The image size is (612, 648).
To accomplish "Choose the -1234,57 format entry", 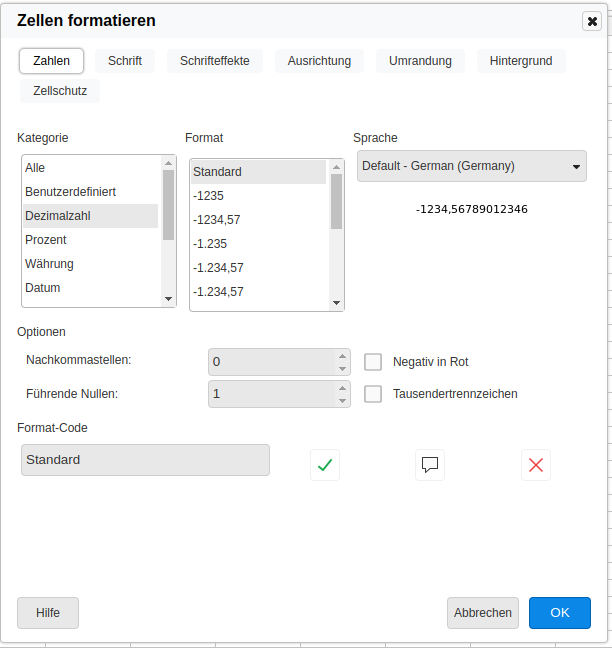I will point(217,220).
